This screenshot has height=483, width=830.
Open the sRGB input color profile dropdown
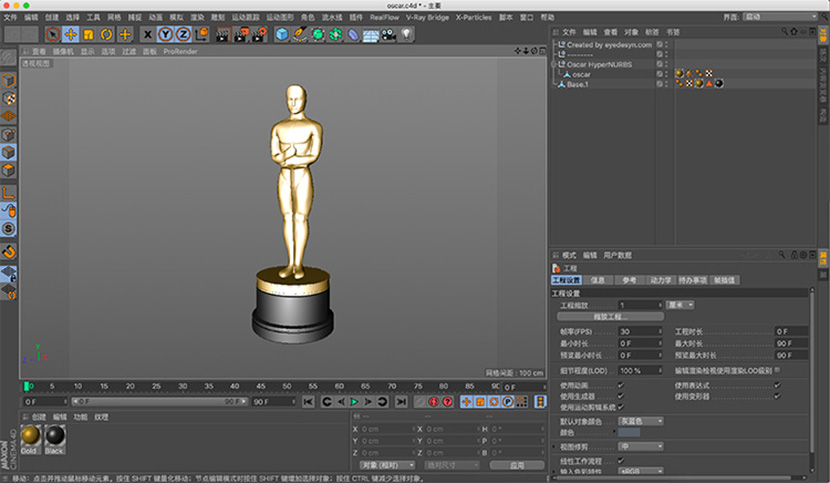(x=640, y=471)
